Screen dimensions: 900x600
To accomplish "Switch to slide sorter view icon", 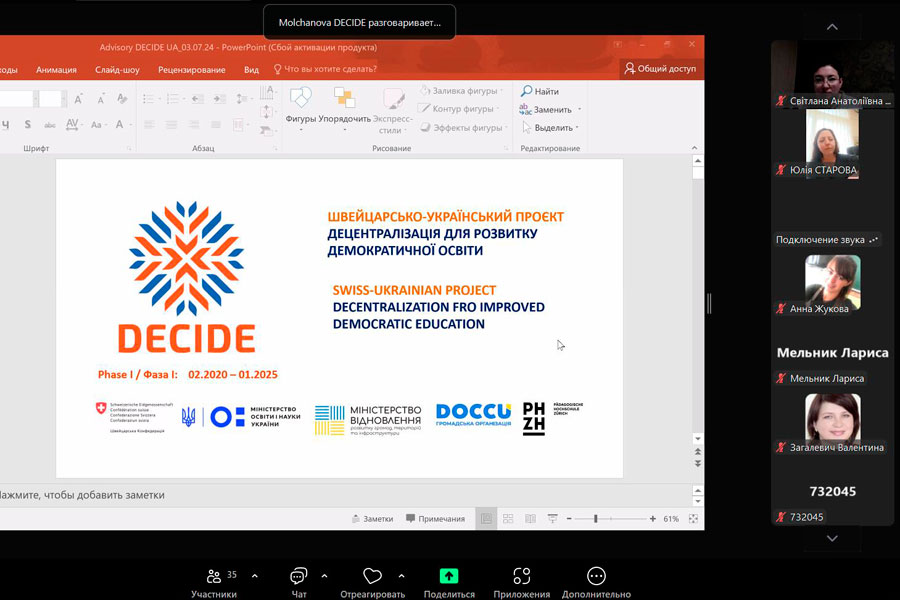I will tap(508, 518).
